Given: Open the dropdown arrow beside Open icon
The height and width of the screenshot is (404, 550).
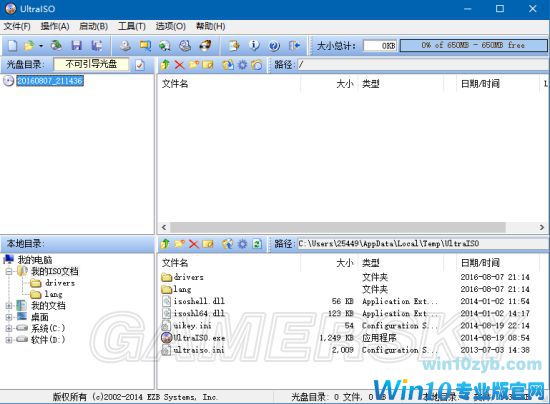Looking at the screenshot, I should pyautogui.click(x=41, y=46).
